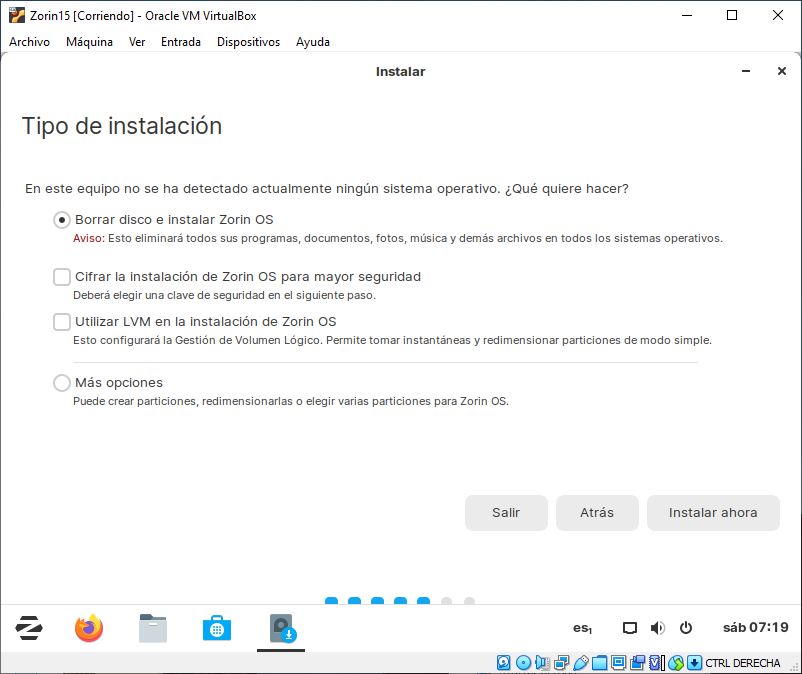This screenshot has width=802, height=674.
Task: Click the display screen tray icon
Action: pos(629,628)
